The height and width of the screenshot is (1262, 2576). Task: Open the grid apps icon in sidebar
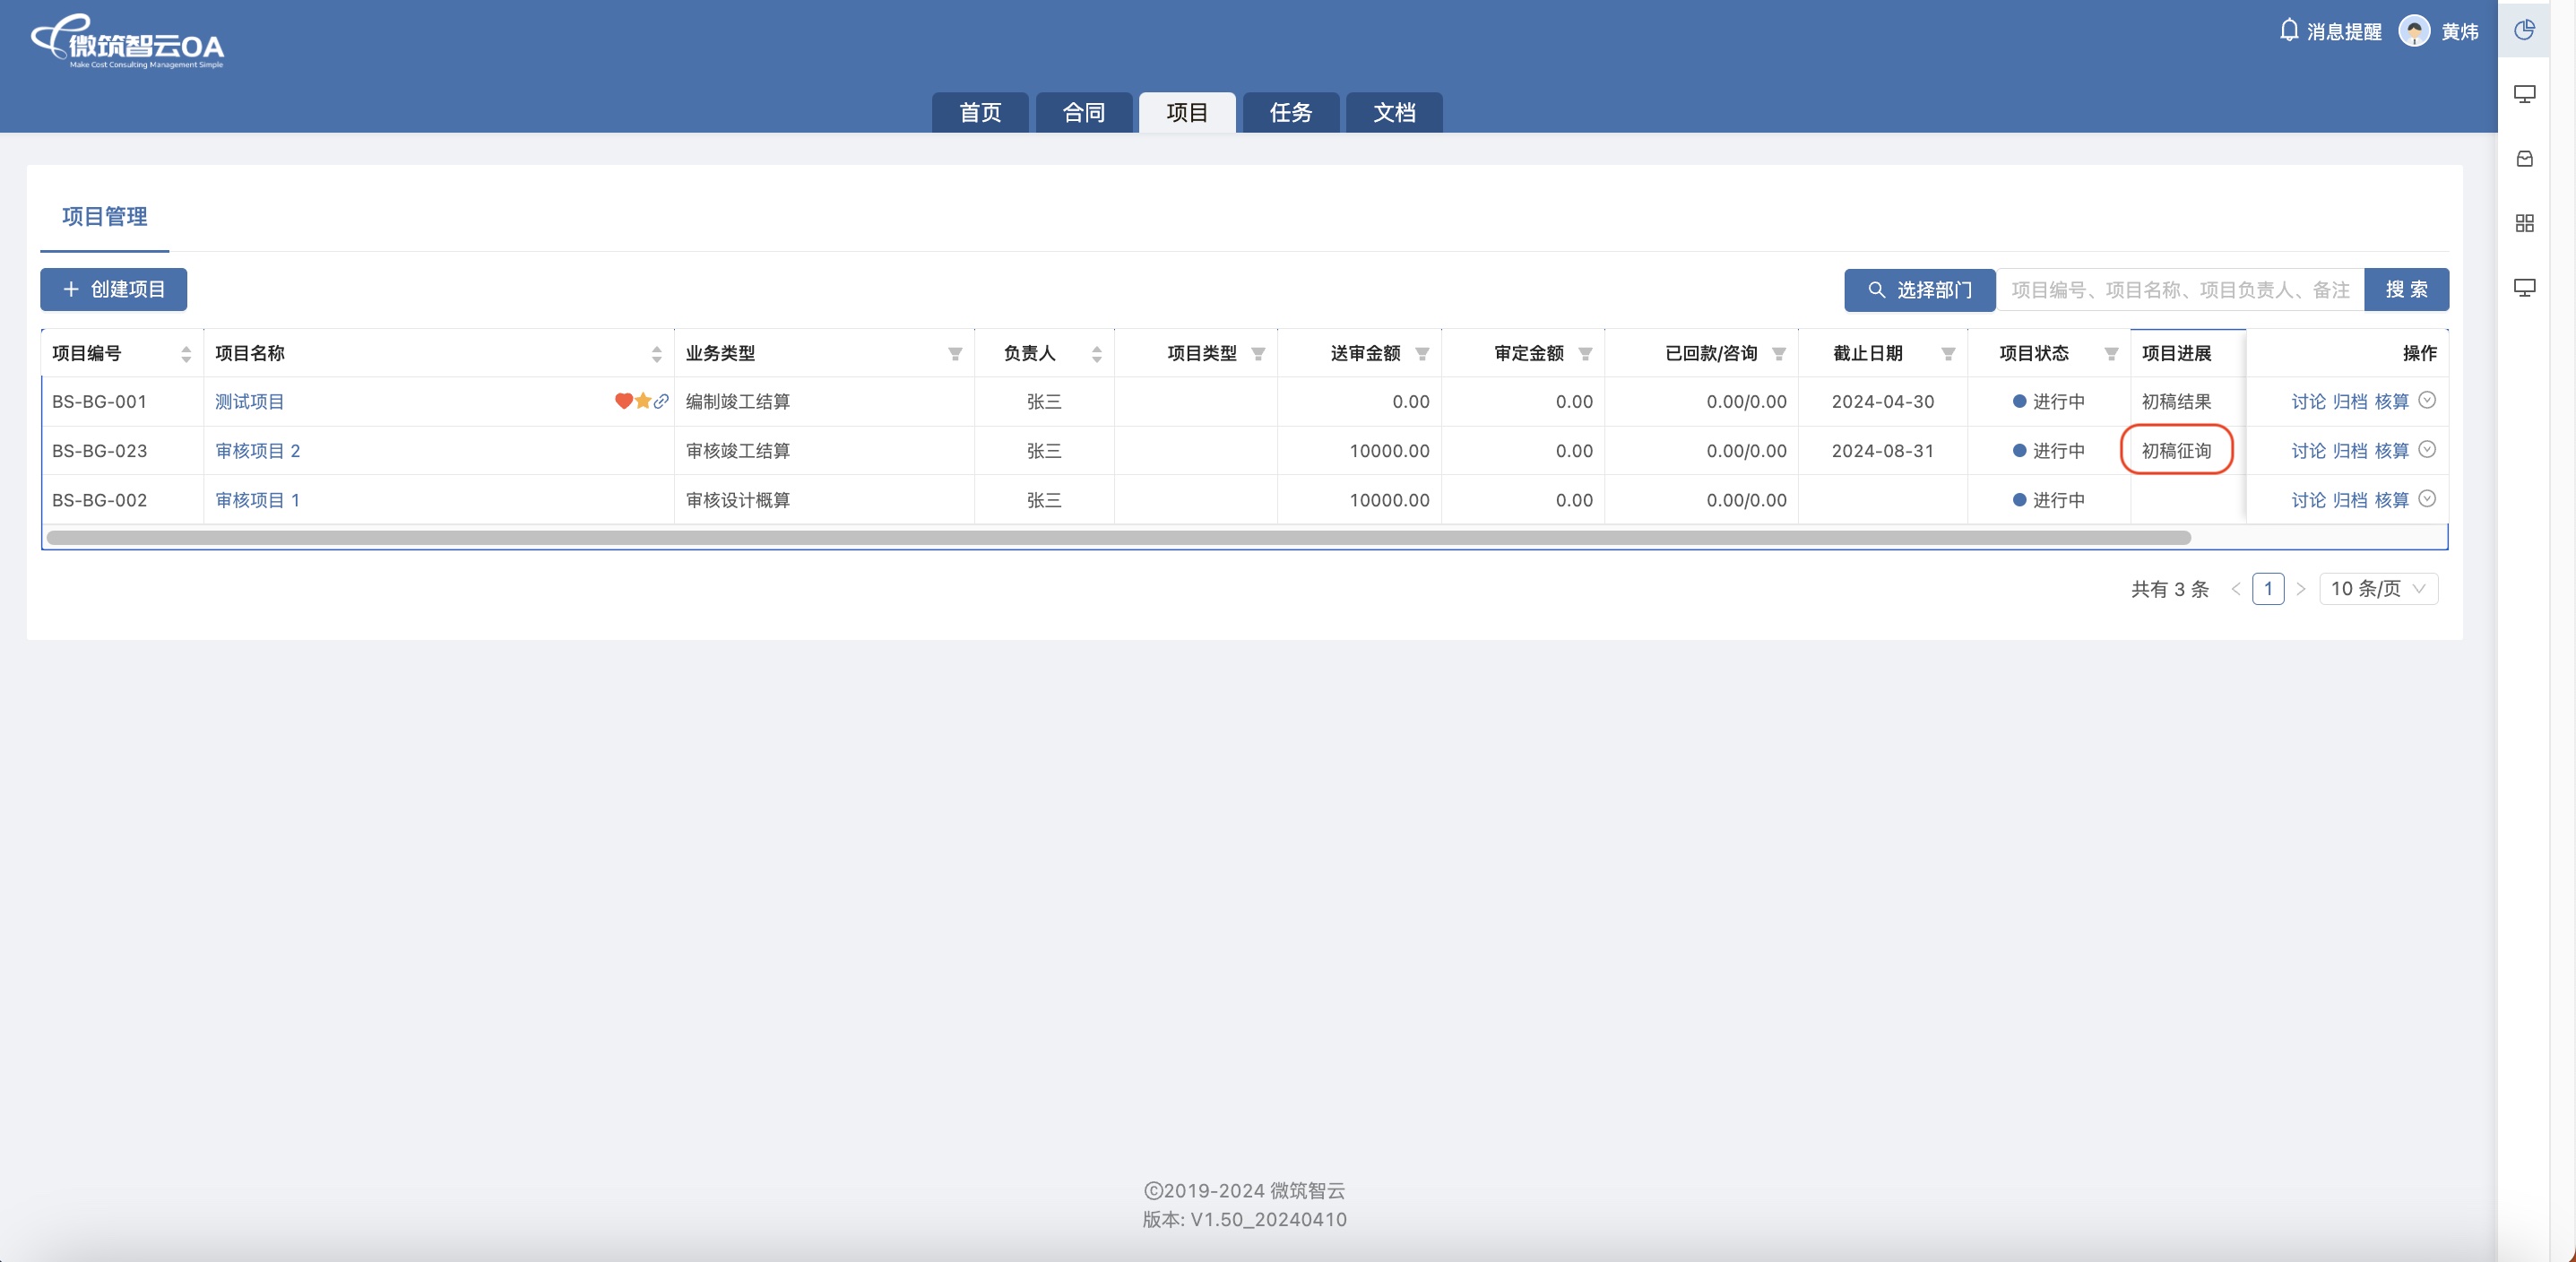(2524, 223)
